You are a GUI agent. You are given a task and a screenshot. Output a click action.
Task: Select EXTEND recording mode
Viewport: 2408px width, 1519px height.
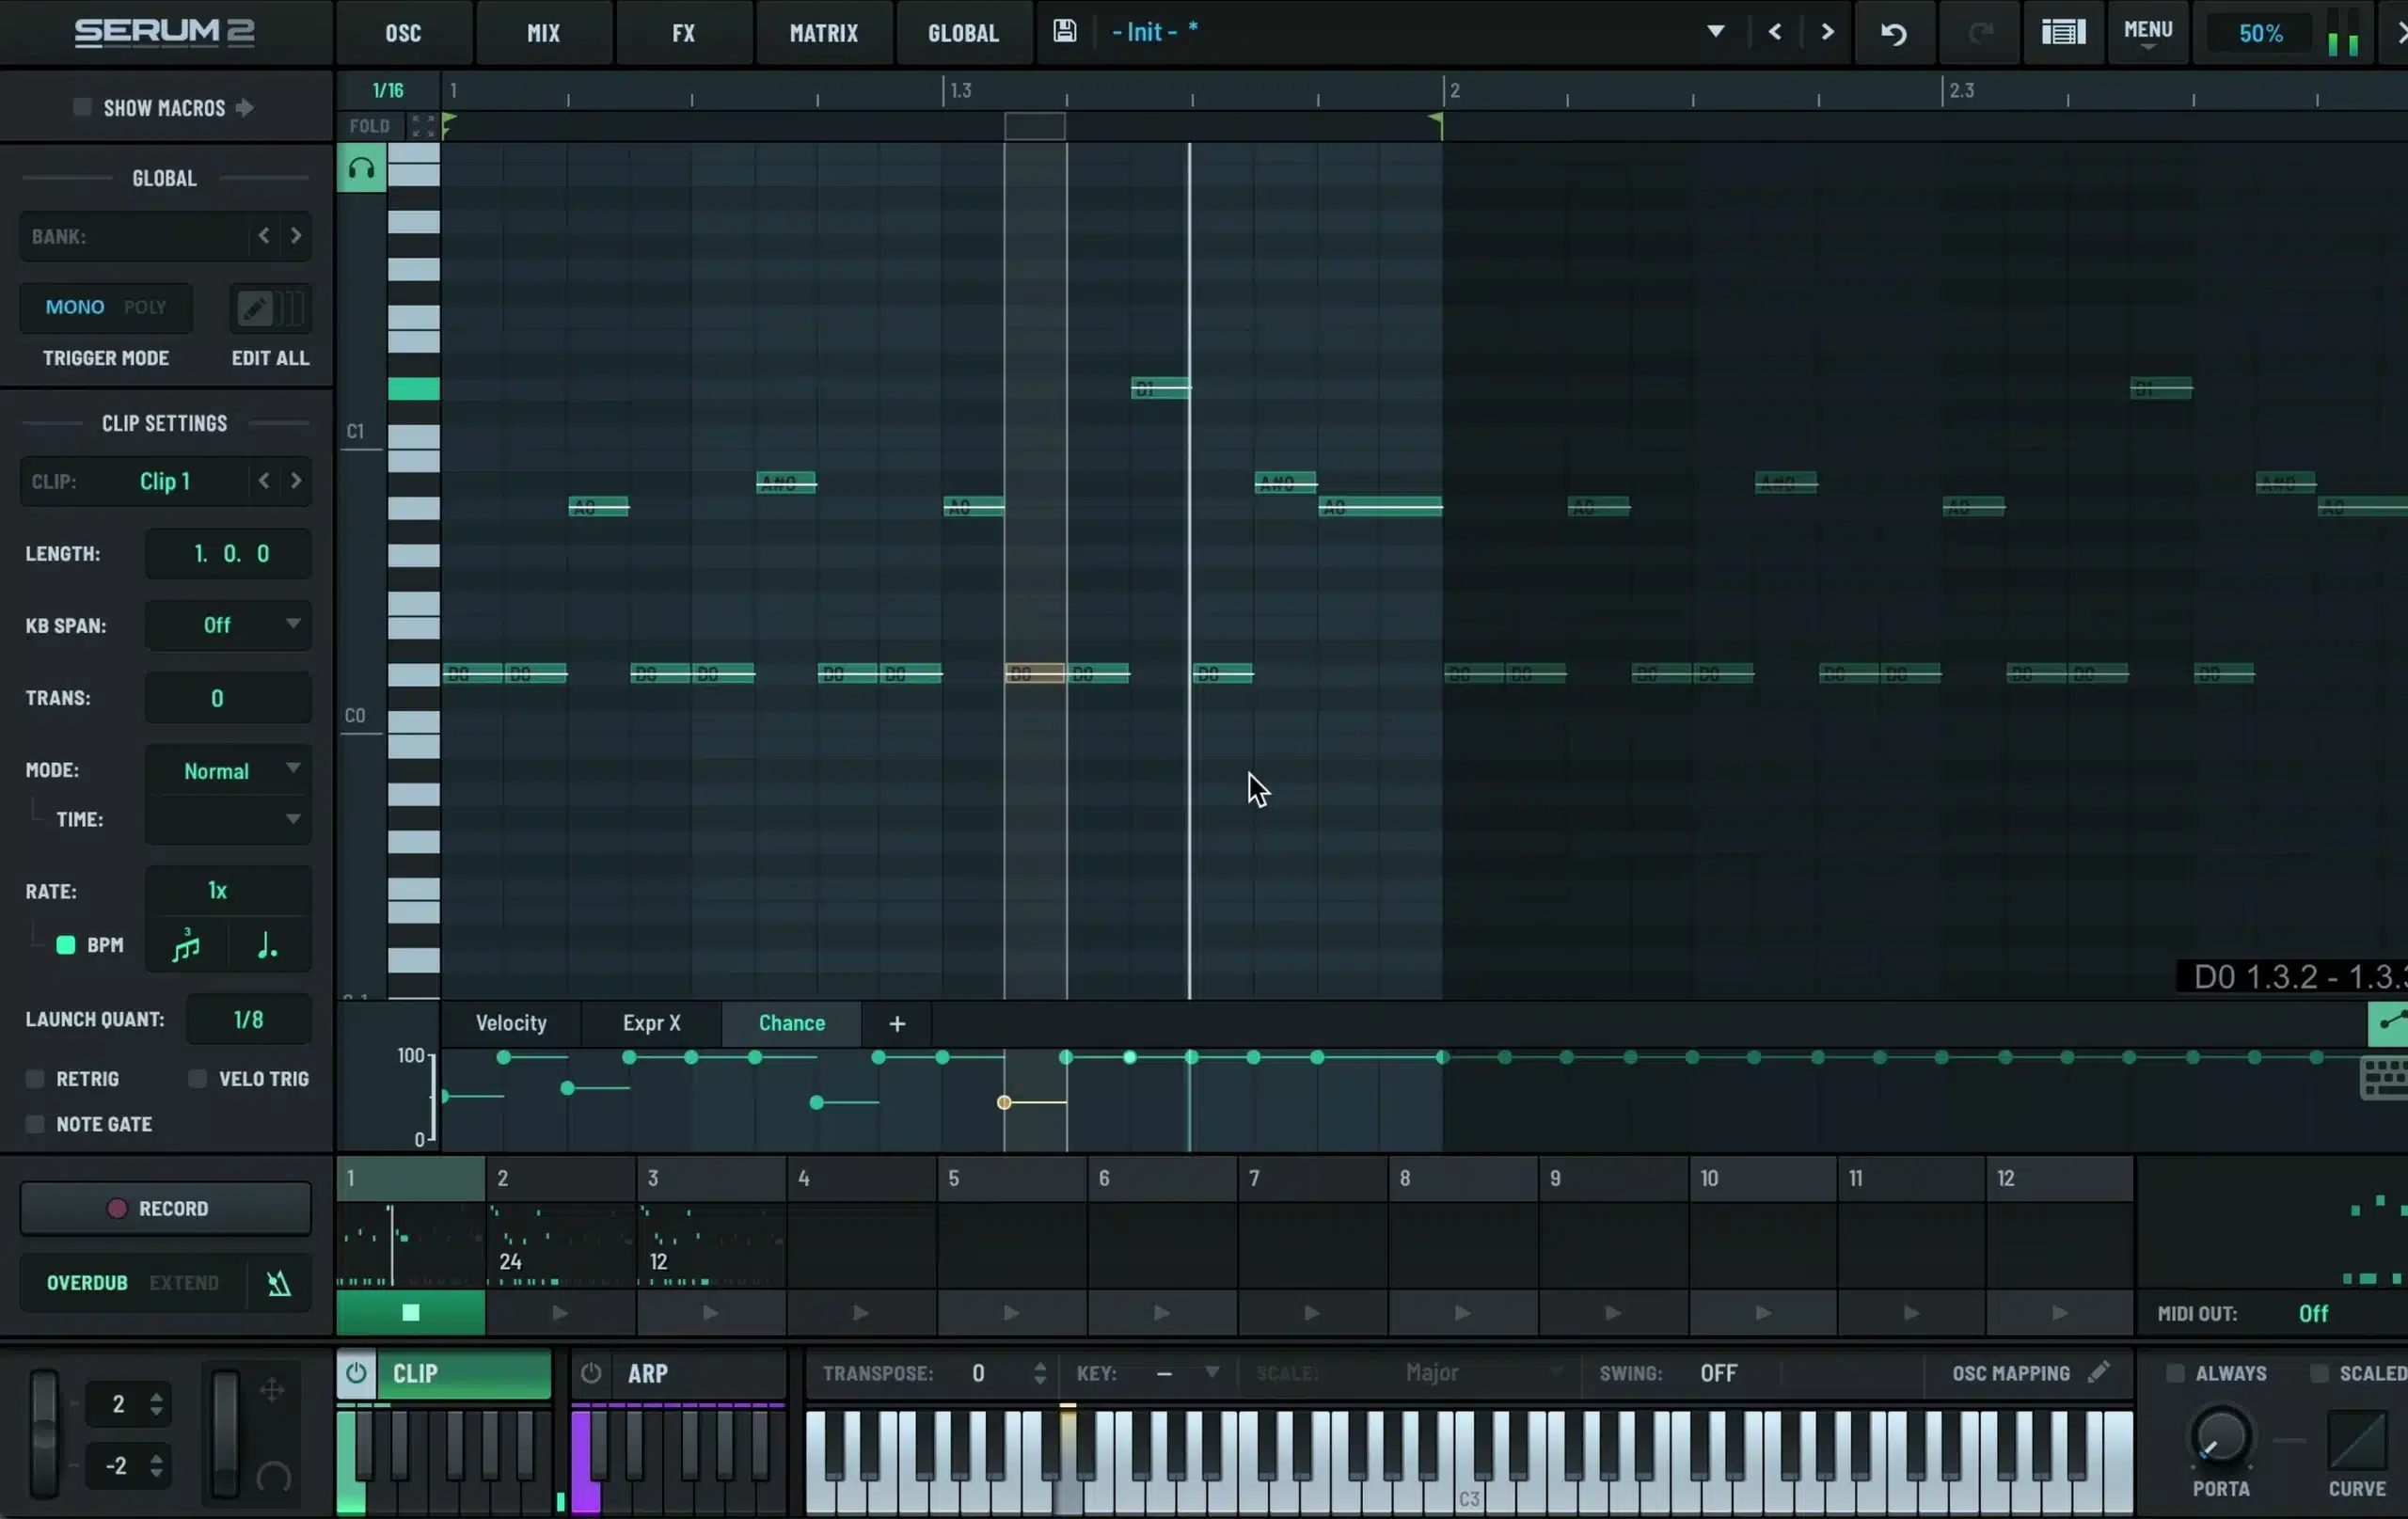[184, 1283]
